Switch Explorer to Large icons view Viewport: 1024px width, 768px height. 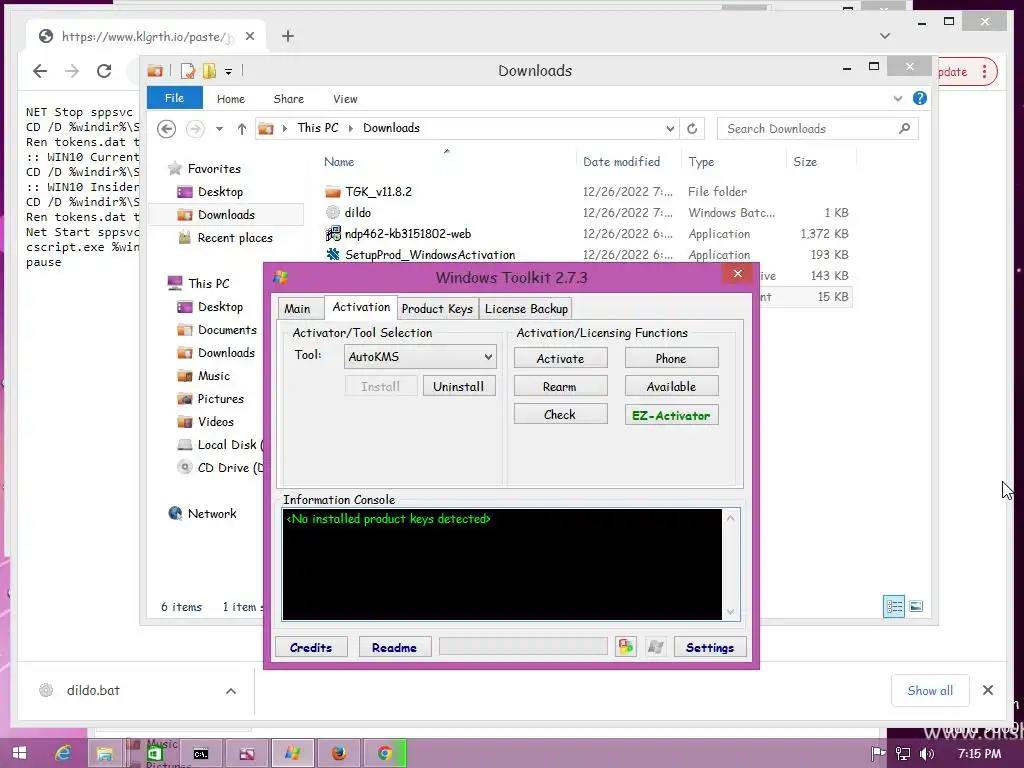point(916,607)
